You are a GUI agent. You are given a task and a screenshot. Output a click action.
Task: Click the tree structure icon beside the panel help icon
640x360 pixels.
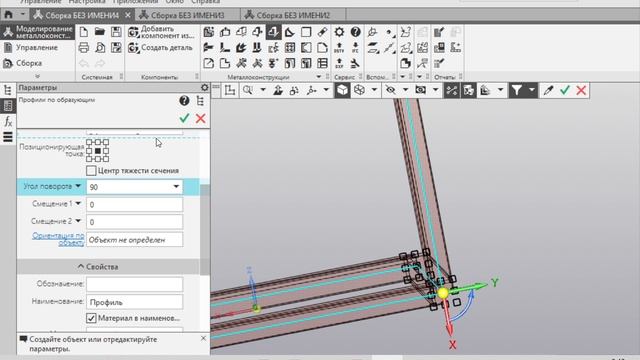200,100
